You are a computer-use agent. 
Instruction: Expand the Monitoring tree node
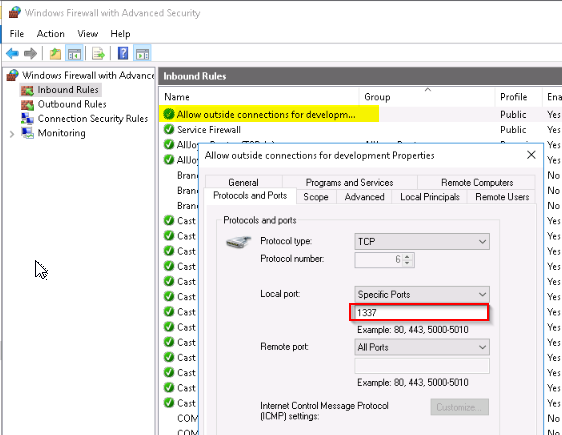12,134
